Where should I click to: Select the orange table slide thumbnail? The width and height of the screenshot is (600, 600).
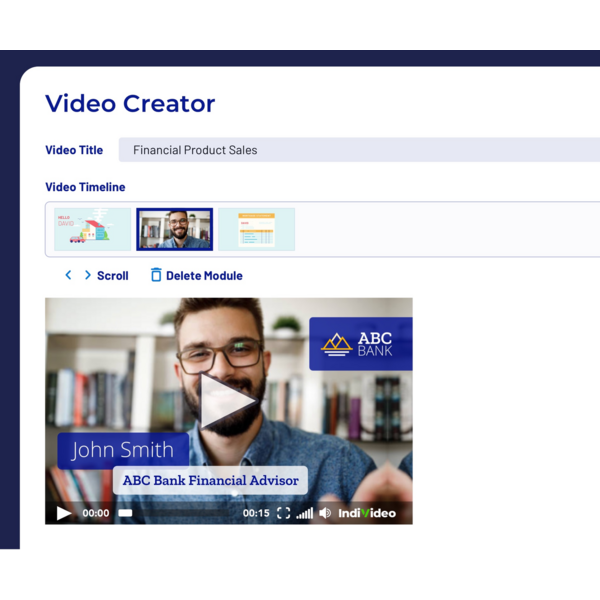click(256, 229)
